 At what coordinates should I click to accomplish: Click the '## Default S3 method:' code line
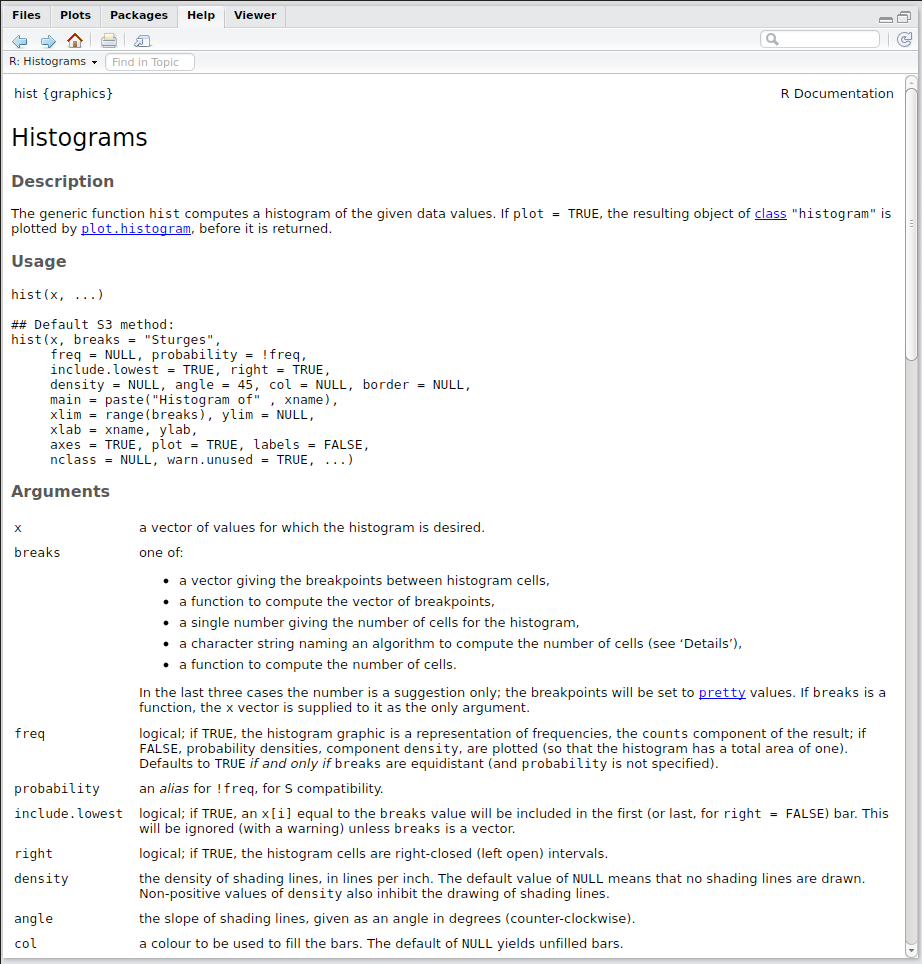93,325
